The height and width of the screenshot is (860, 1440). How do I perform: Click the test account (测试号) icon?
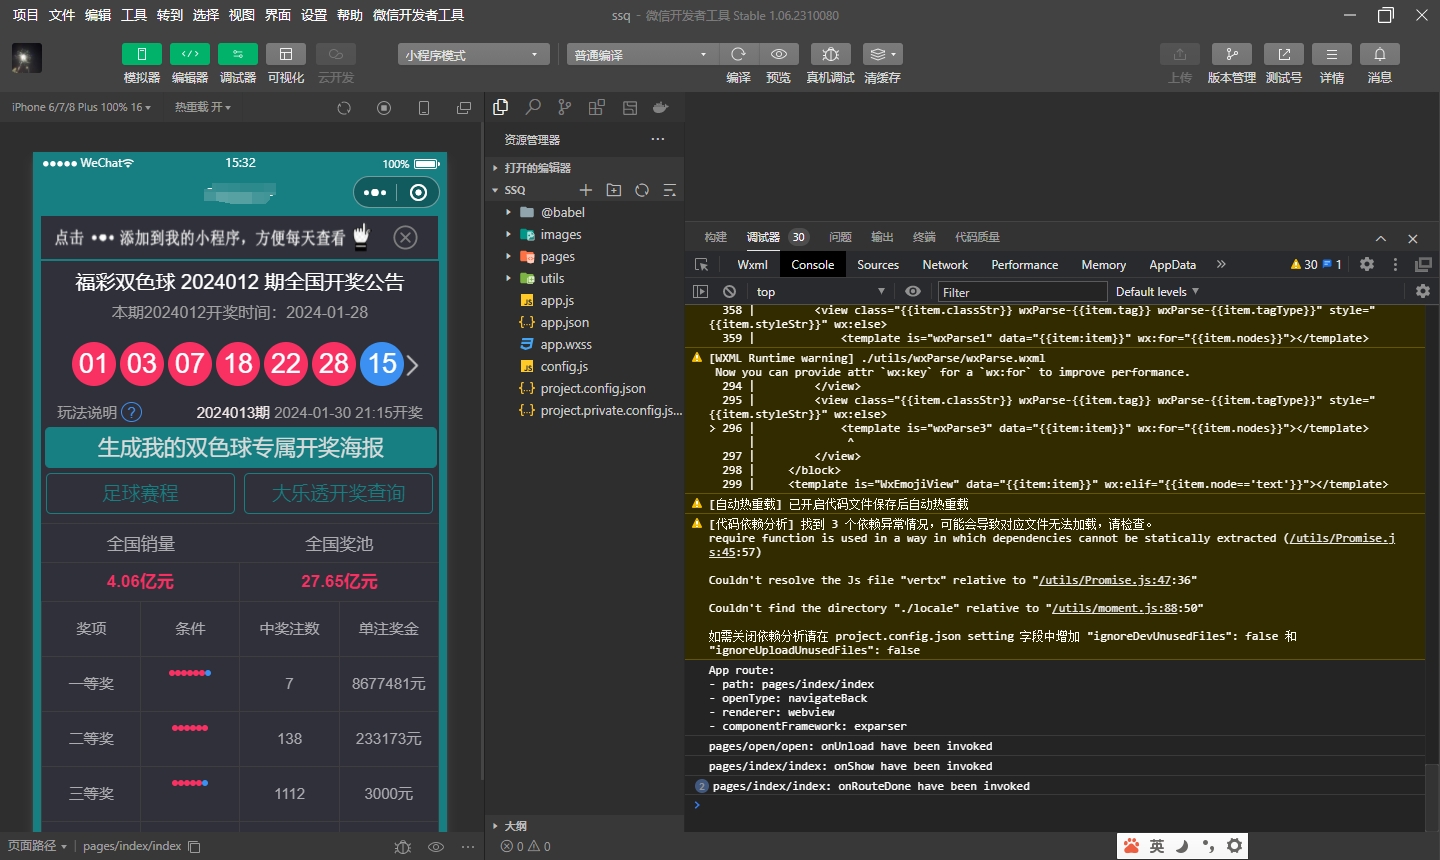pyautogui.click(x=1283, y=54)
